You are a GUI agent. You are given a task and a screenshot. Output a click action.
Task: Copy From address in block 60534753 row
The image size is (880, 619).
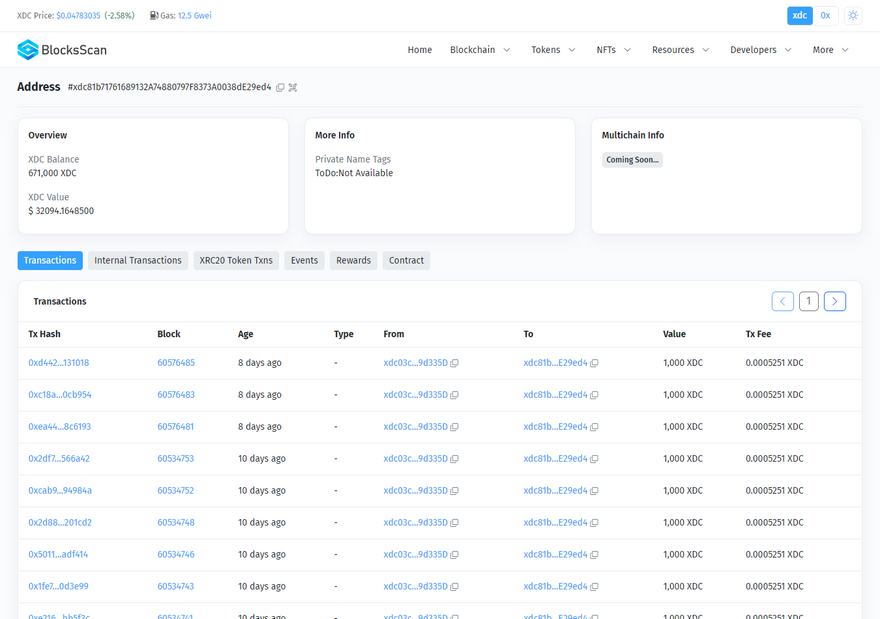pos(454,459)
